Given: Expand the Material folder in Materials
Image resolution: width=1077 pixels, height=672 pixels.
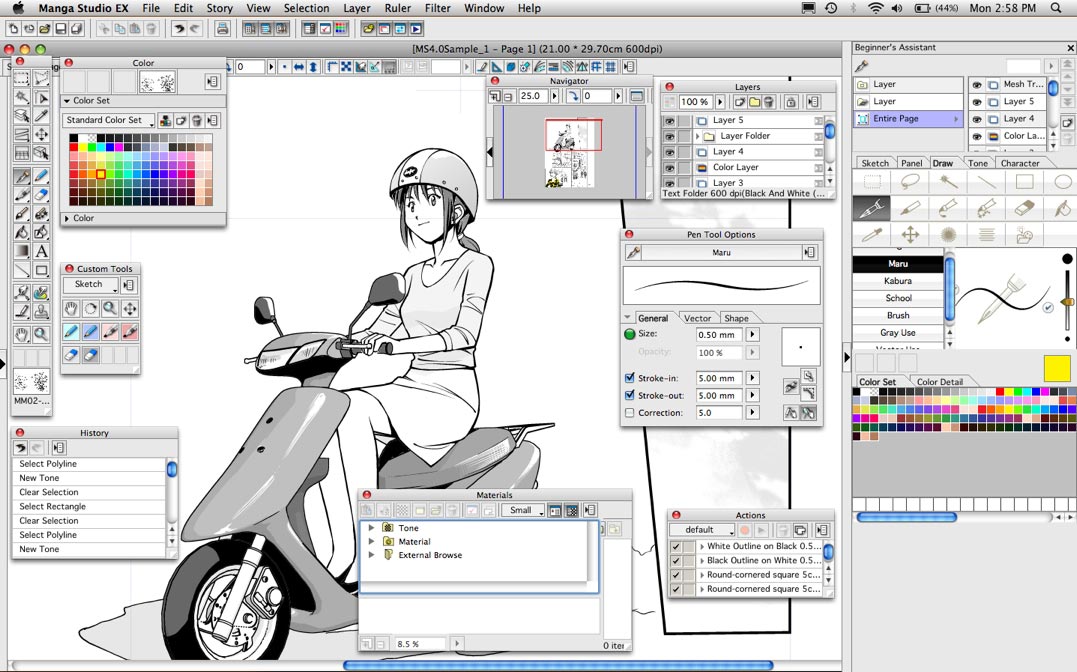Looking at the screenshot, I should (x=372, y=541).
